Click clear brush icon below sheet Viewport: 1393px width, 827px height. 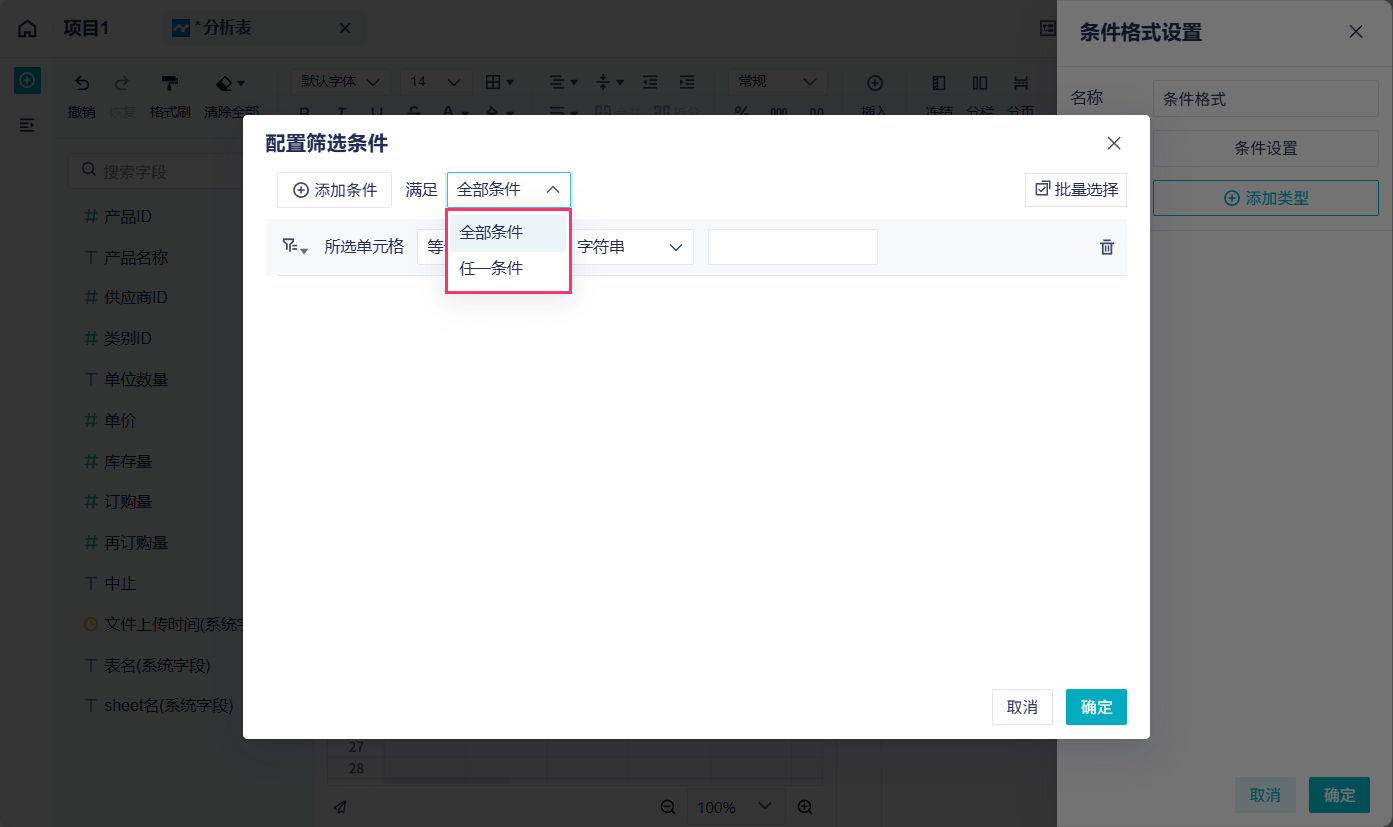341,807
